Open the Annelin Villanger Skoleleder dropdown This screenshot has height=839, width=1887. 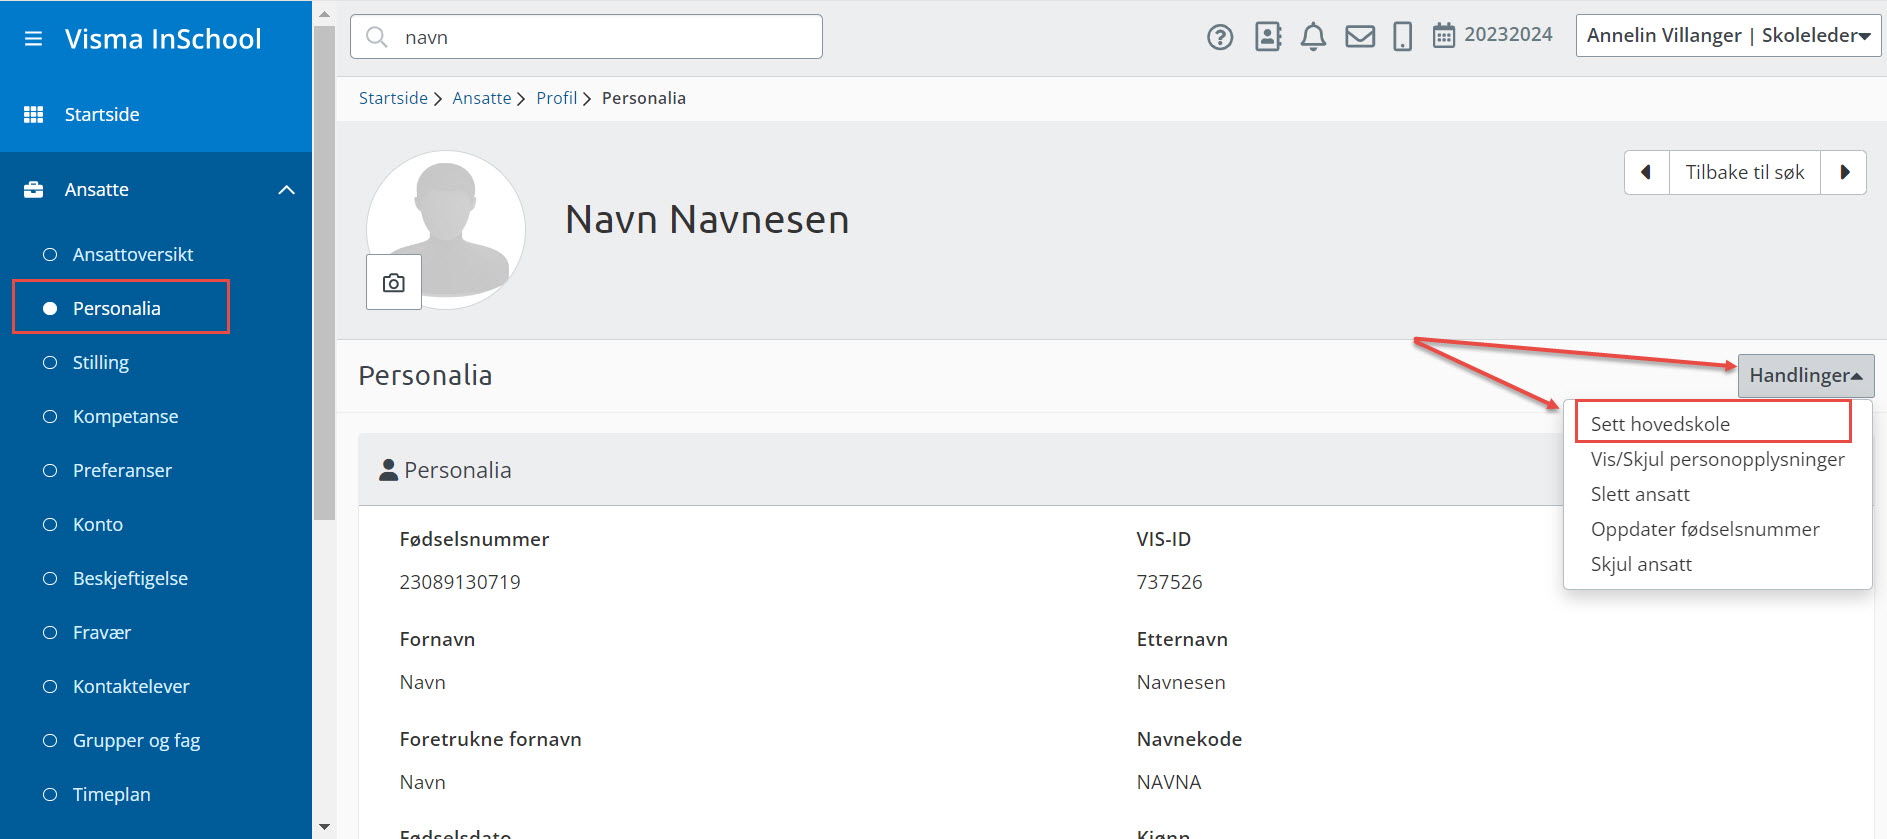(1728, 35)
